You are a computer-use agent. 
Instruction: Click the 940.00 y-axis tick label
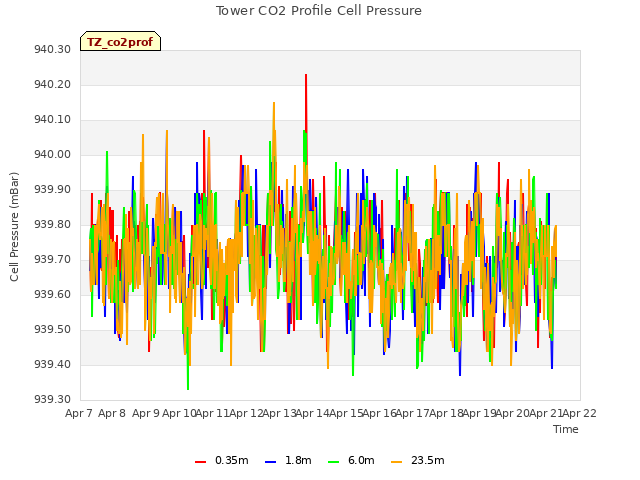coord(52,155)
